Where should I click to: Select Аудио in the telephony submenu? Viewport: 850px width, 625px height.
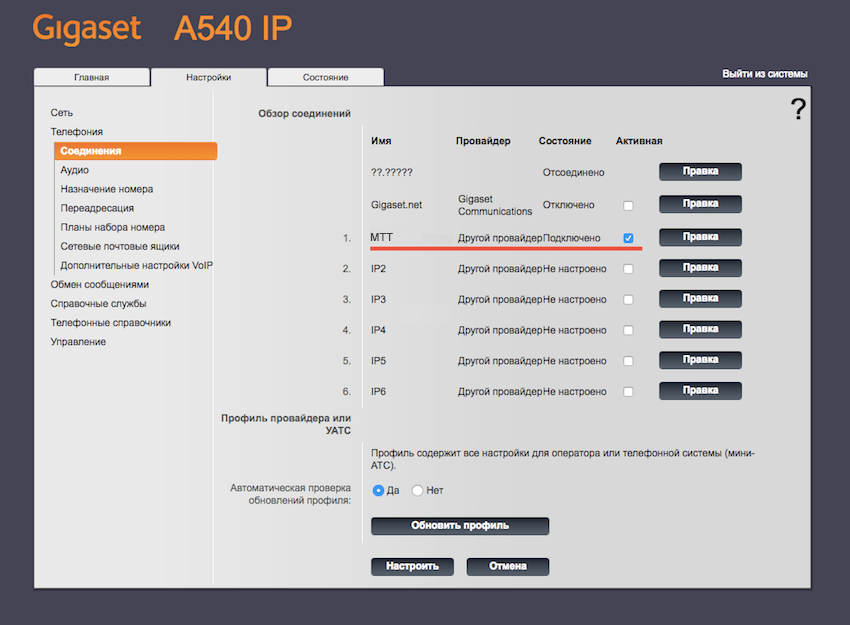(x=74, y=170)
